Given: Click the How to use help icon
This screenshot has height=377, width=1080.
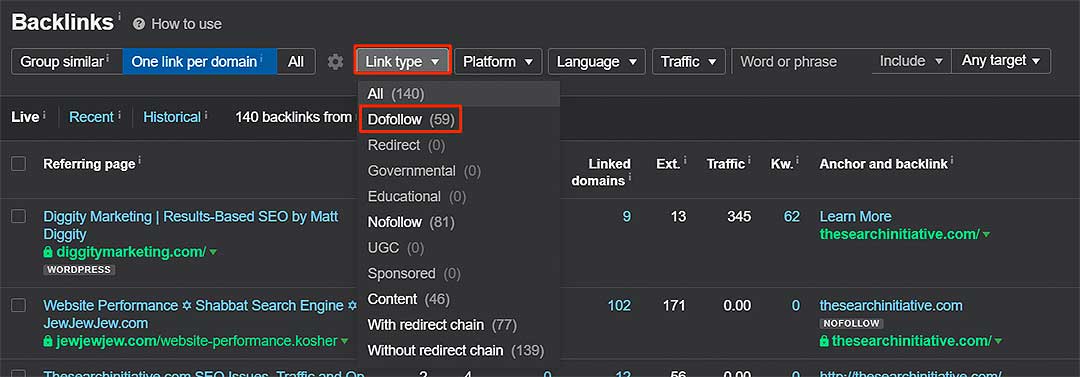Looking at the screenshot, I should coord(139,24).
